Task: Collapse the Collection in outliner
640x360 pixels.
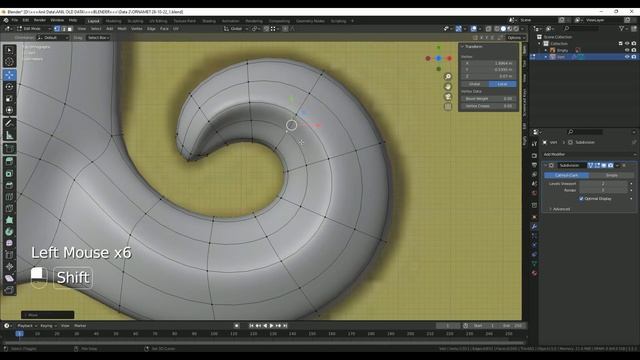Action: [540, 43]
